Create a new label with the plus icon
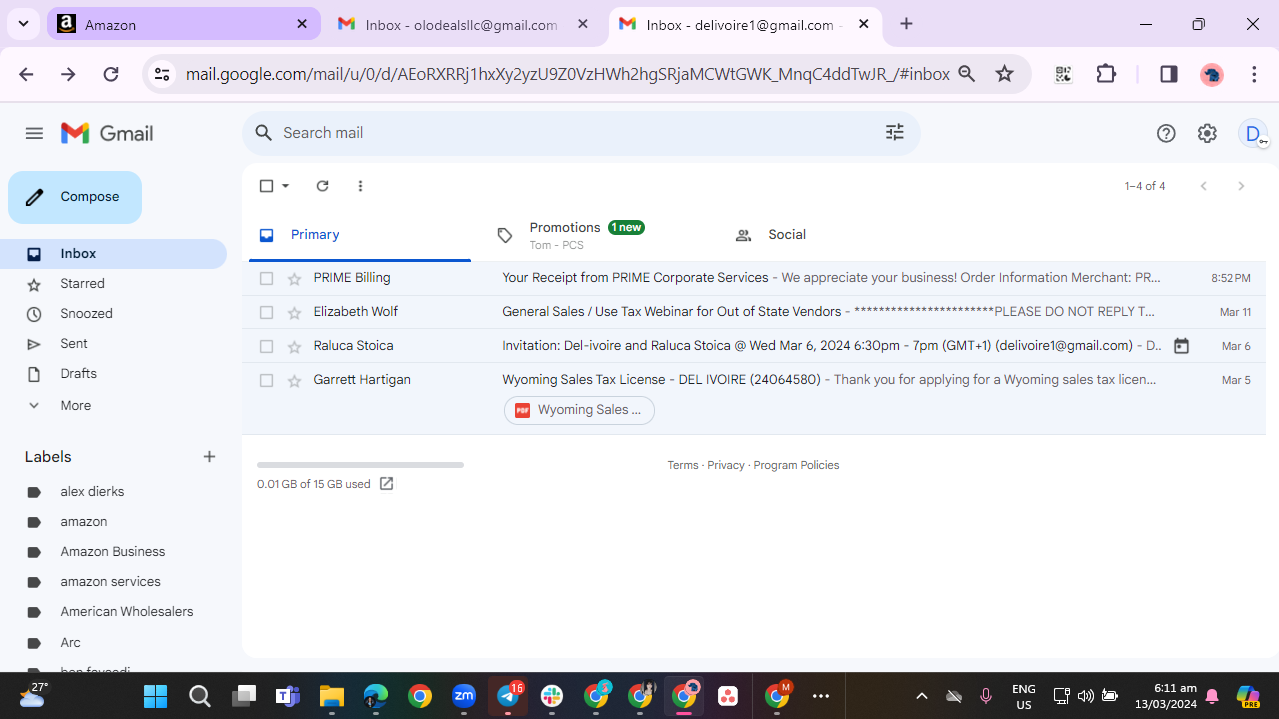The width and height of the screenshot is (1279, 719). (209, 457)
